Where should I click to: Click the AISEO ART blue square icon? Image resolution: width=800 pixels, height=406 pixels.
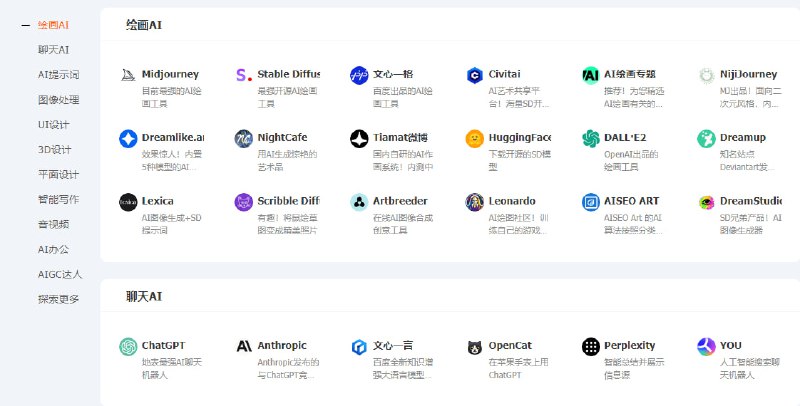pos(590,202)
